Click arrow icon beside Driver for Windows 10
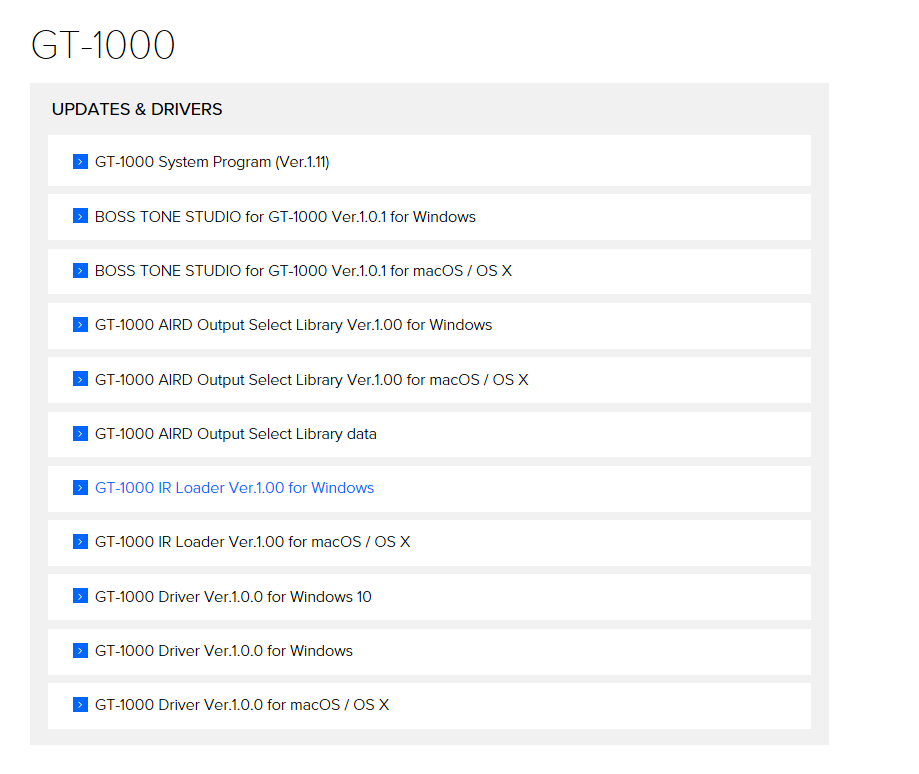Image resolution: width=919 pixels, height=774 pixels. (x=80, y=596)
